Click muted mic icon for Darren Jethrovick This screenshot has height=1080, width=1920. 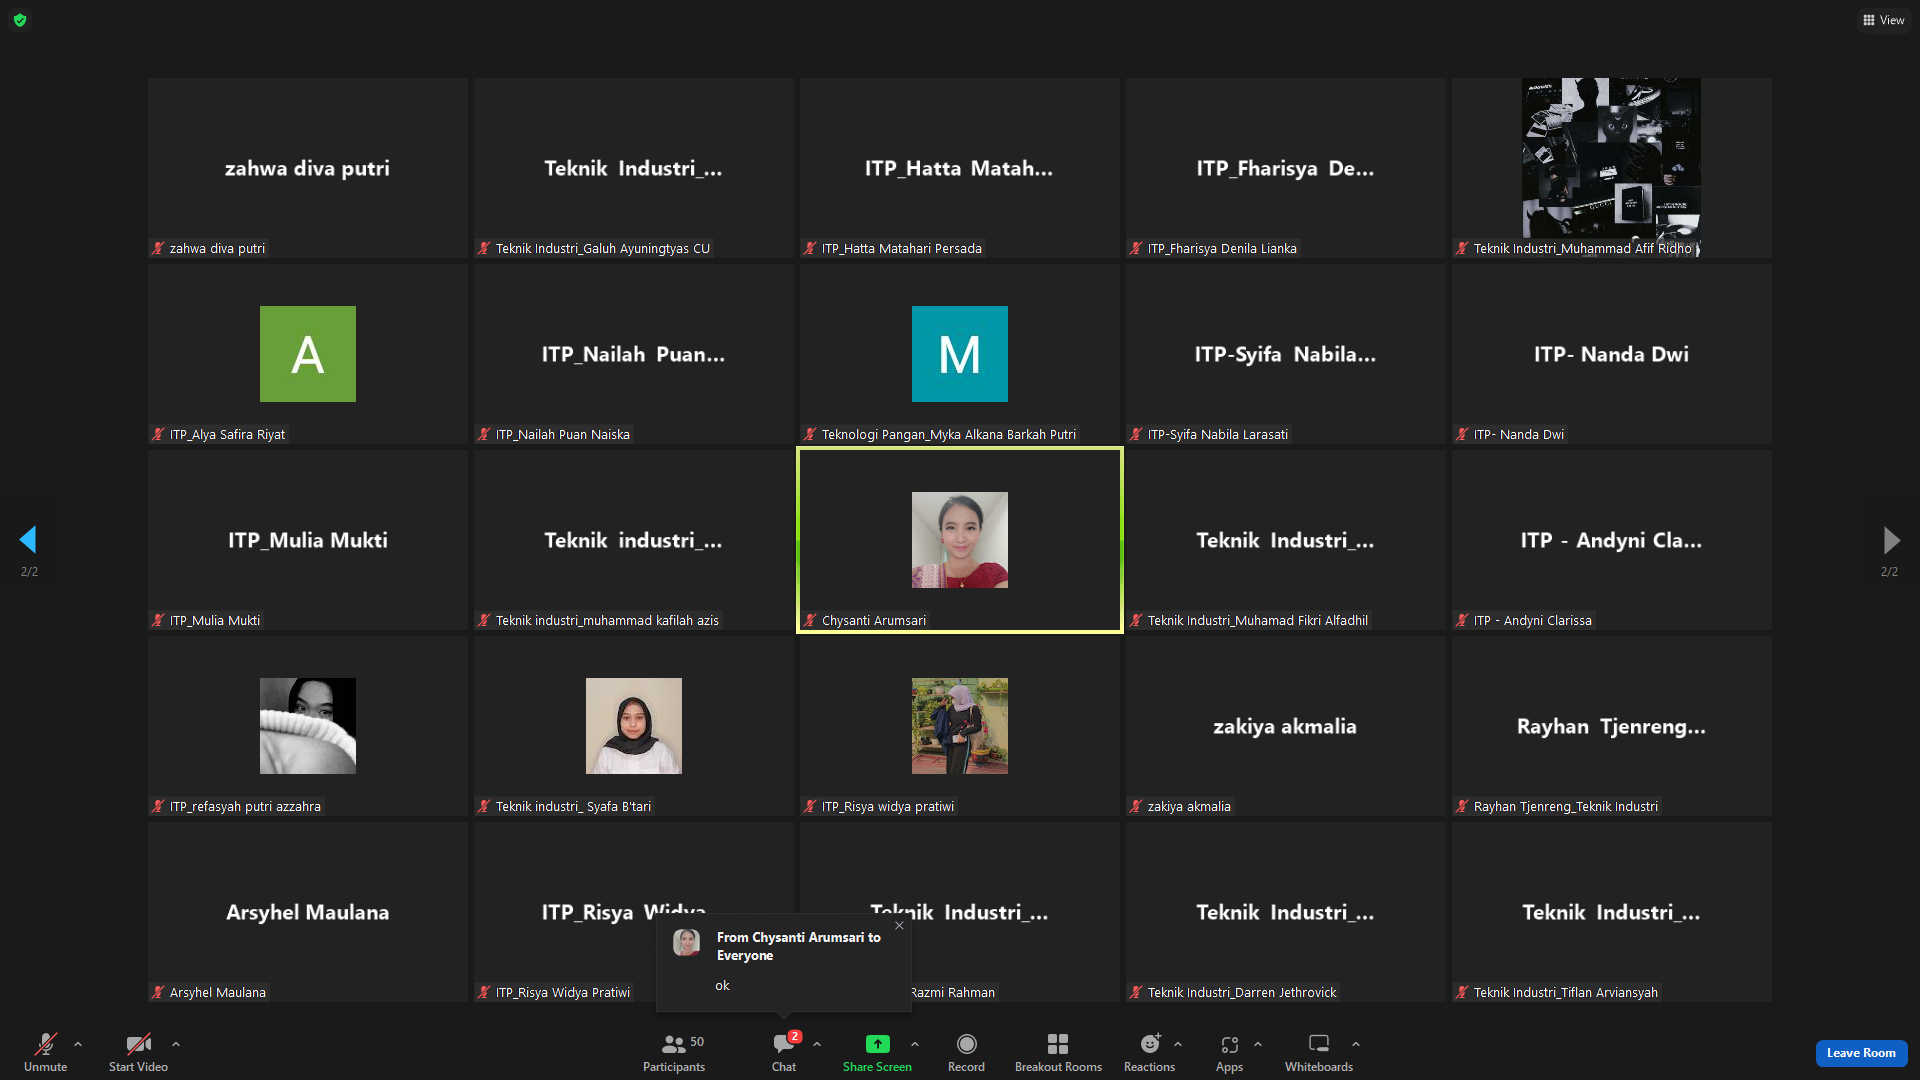1136,992
